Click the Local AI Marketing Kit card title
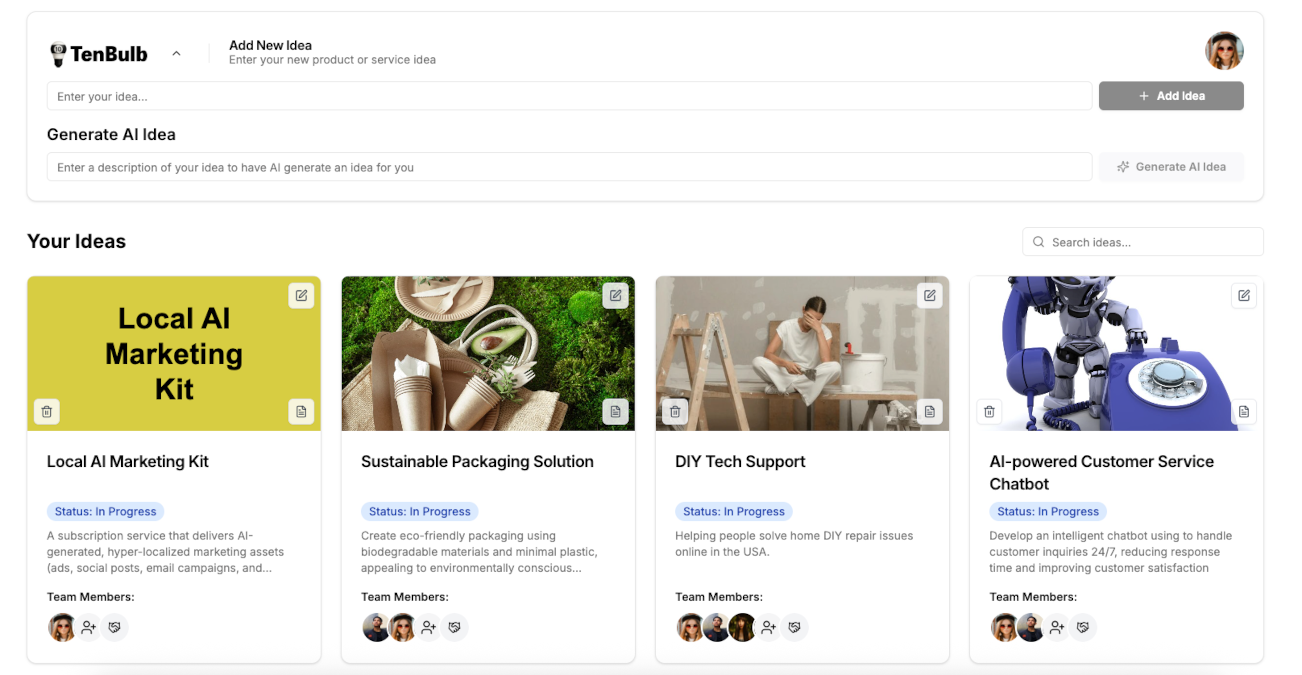The width and height of the screenshot is (1302, 675). (x=128, y=462)
